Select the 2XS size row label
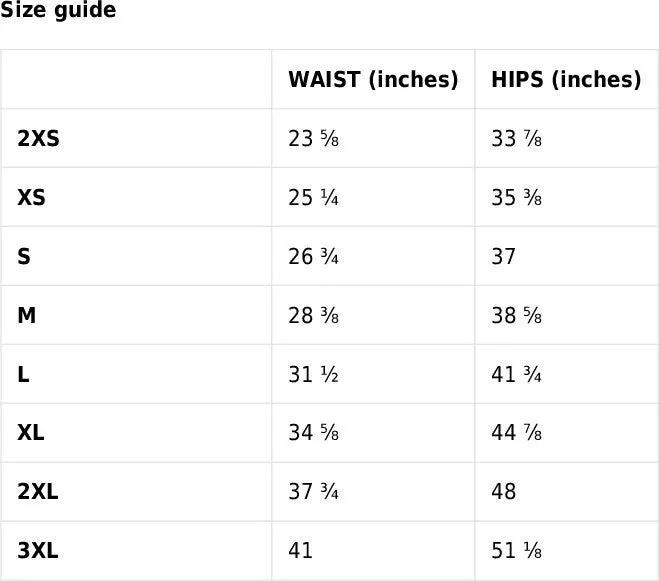 click(38, 139)
